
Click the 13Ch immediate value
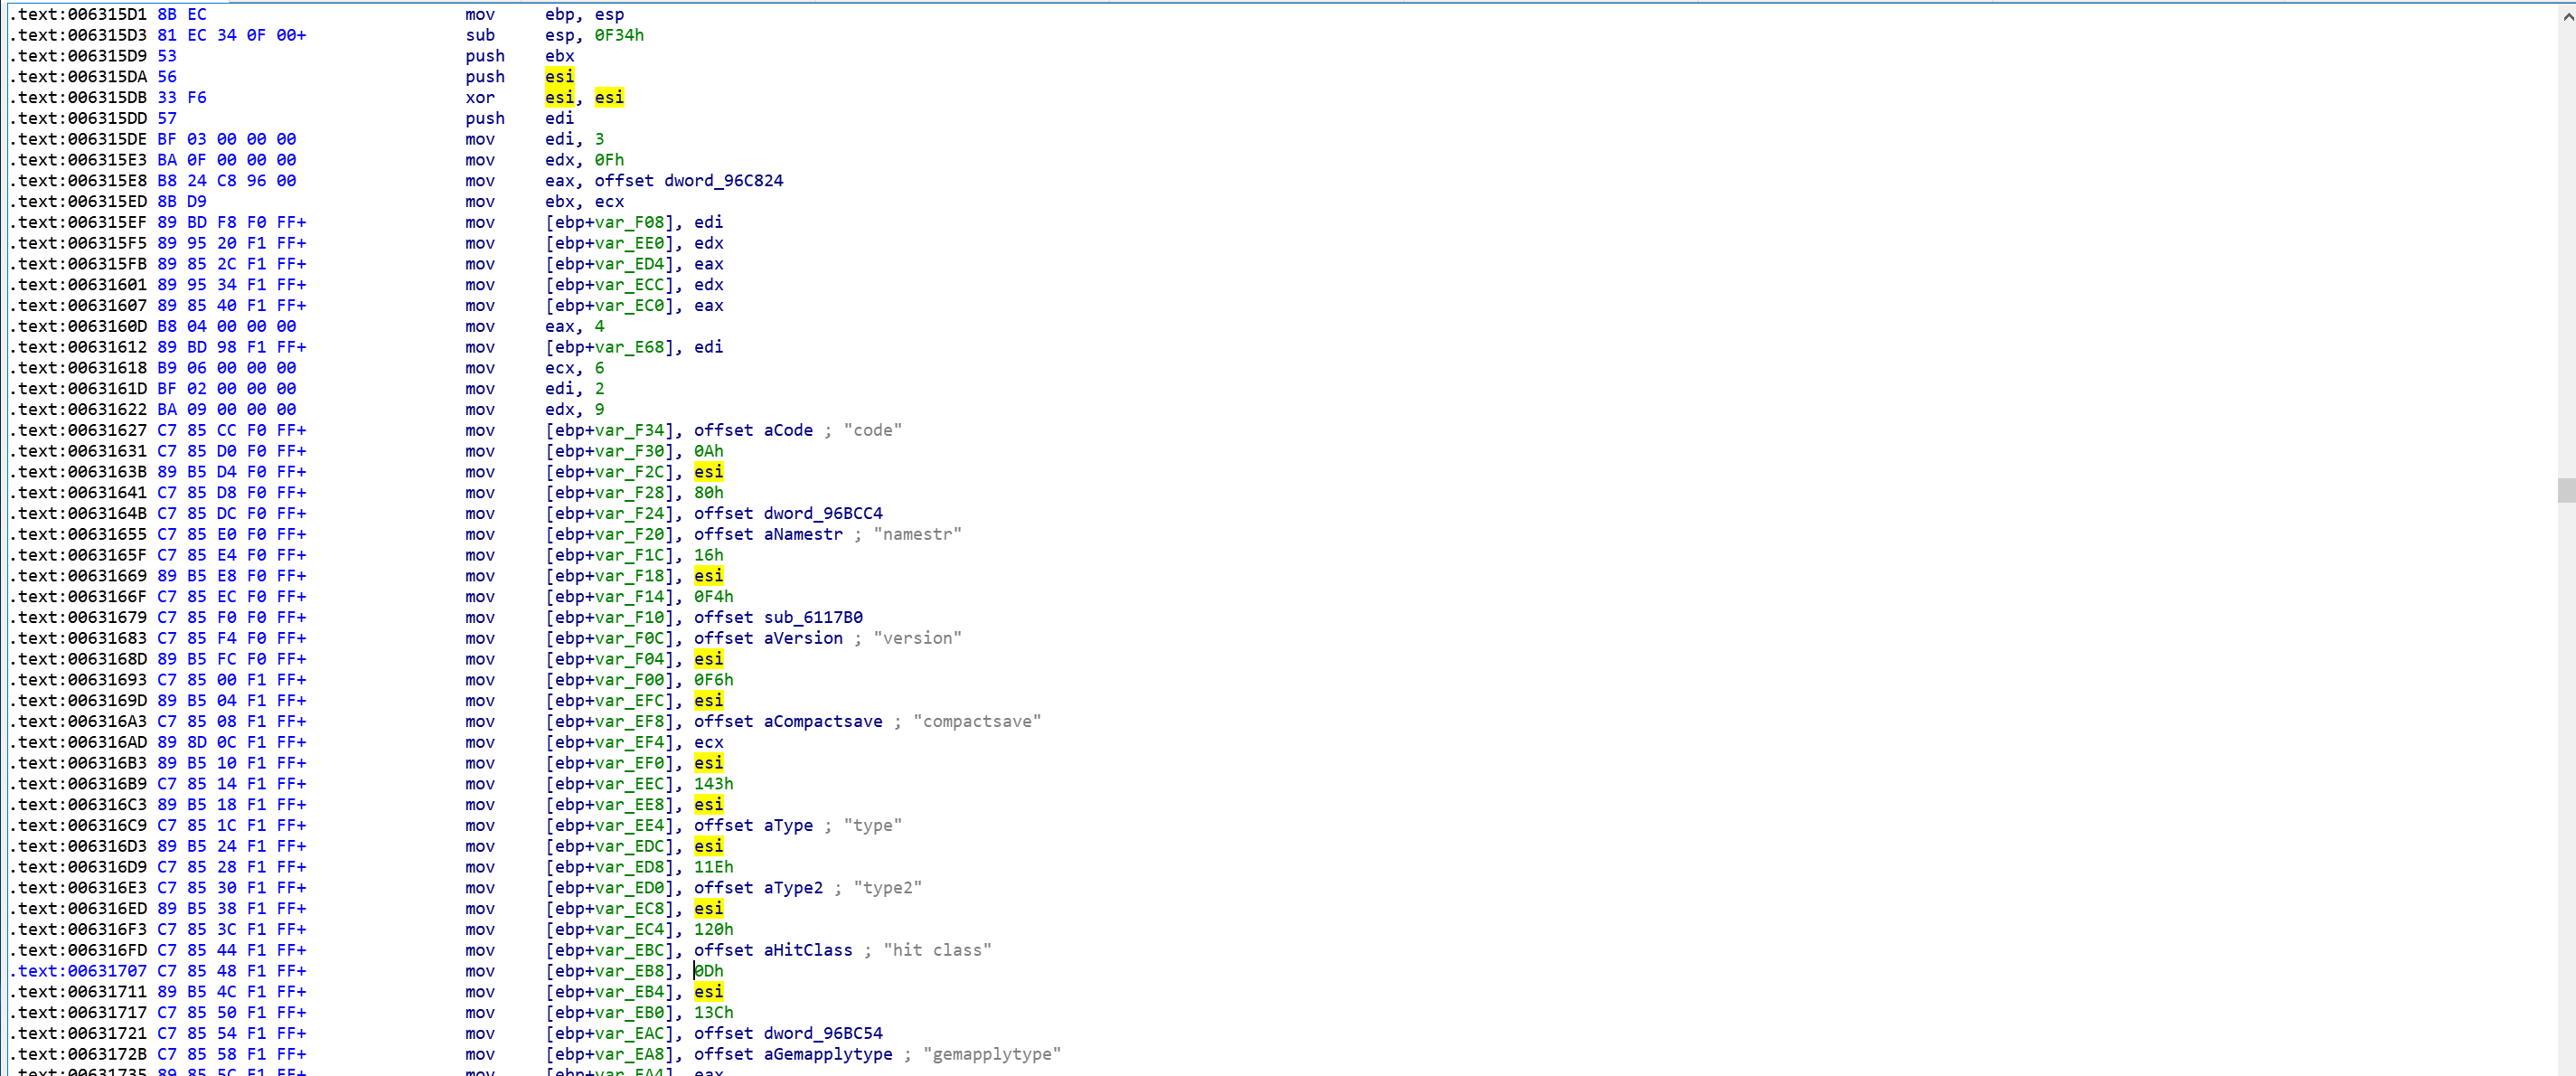point(714,1013)
